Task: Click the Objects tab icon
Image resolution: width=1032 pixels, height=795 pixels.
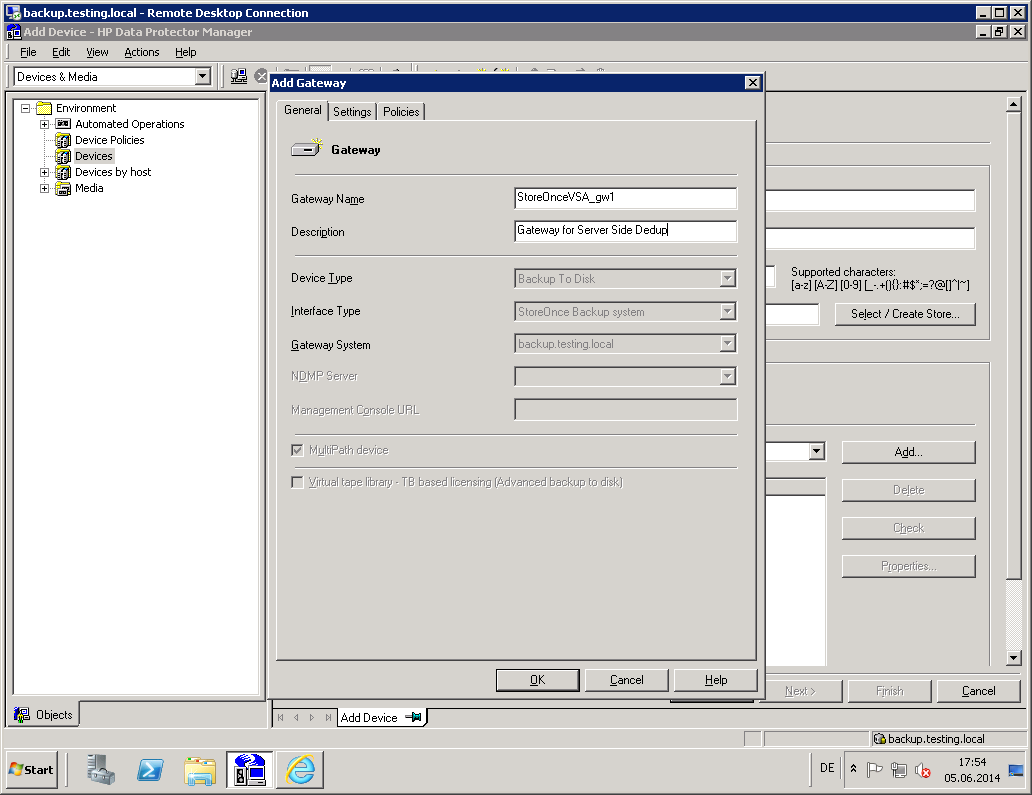Action: [x=22, y=715]
